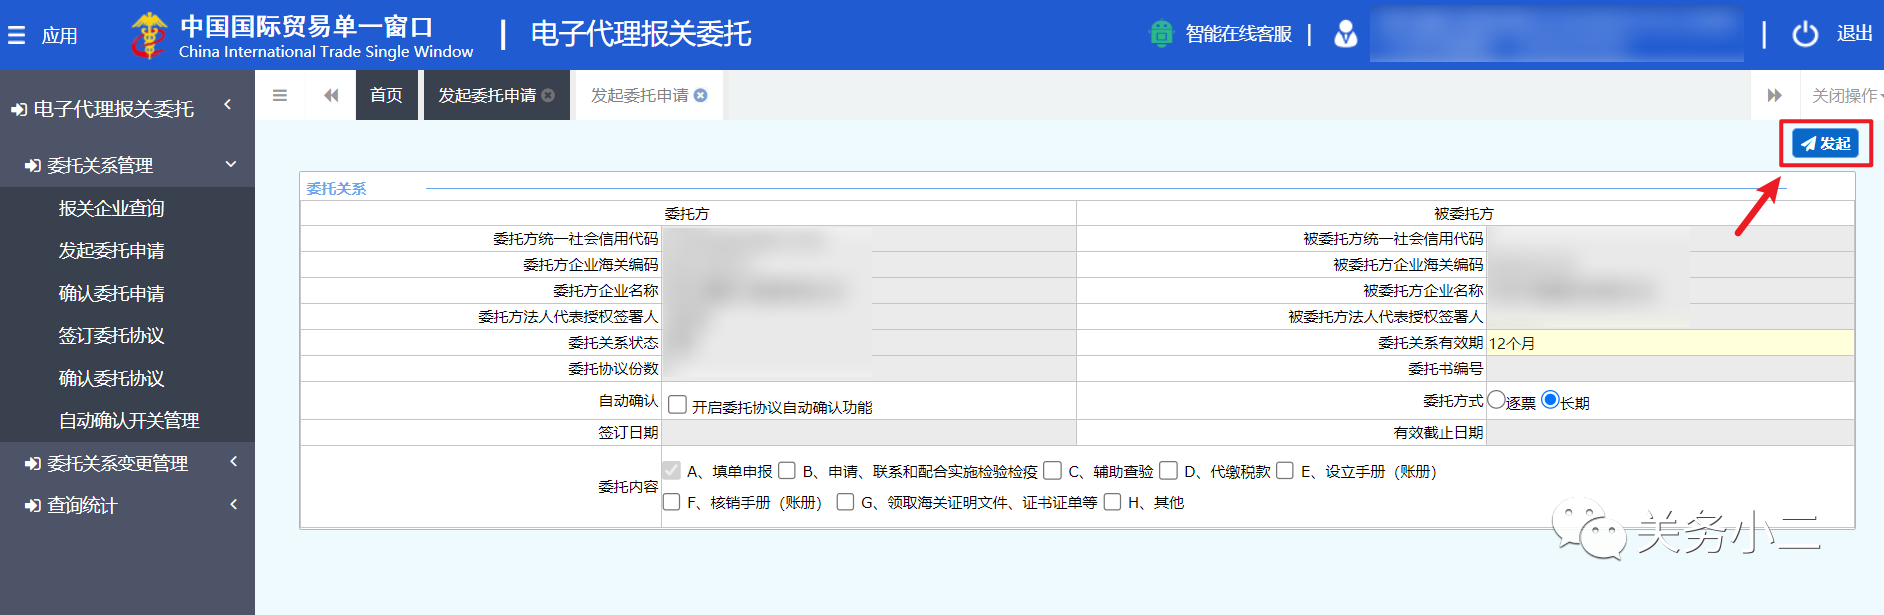Screen dimensions: 1884x615
Task: Collapse the 委托关系管理 submenu chevron
Action: 231,164
